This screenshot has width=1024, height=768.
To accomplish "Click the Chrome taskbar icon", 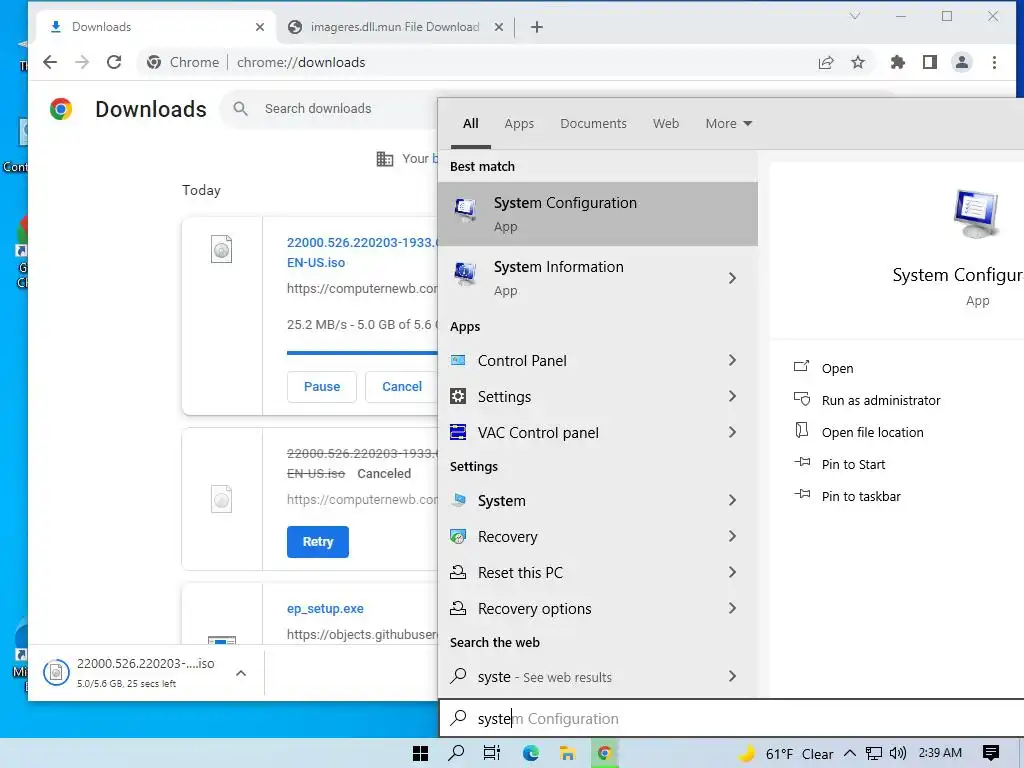I will coord(604,753).
